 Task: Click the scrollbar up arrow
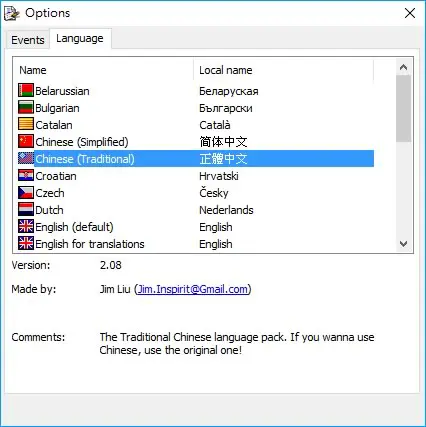click(403, 68)
